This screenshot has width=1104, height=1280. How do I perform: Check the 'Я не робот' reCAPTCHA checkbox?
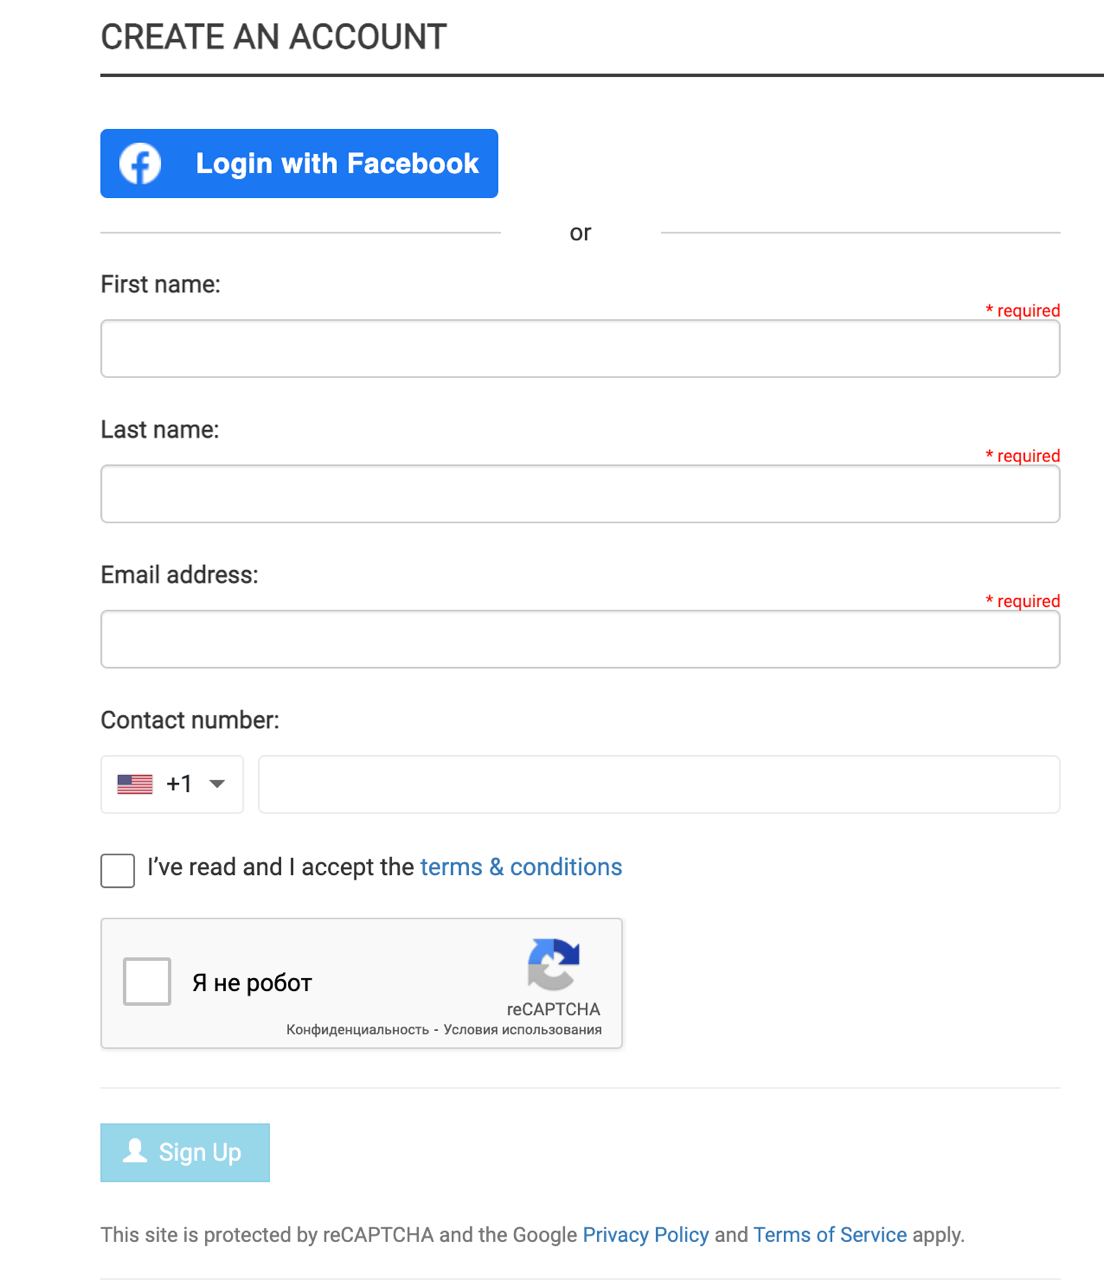tap(149, 982)
